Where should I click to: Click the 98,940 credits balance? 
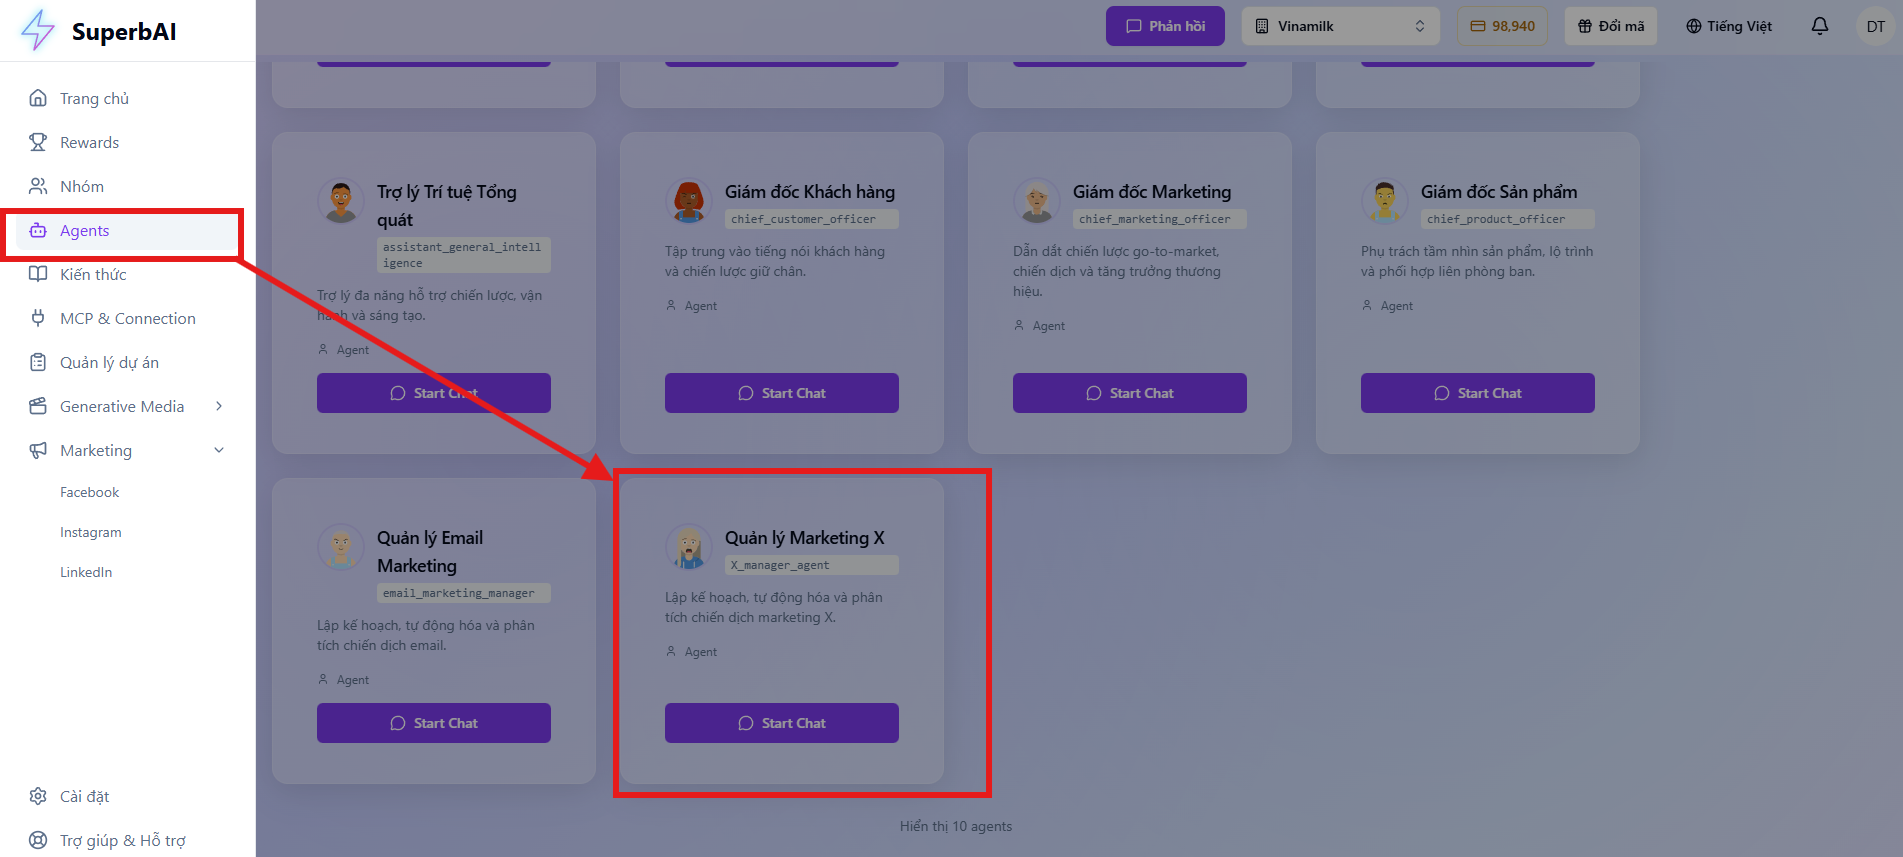1503,26
